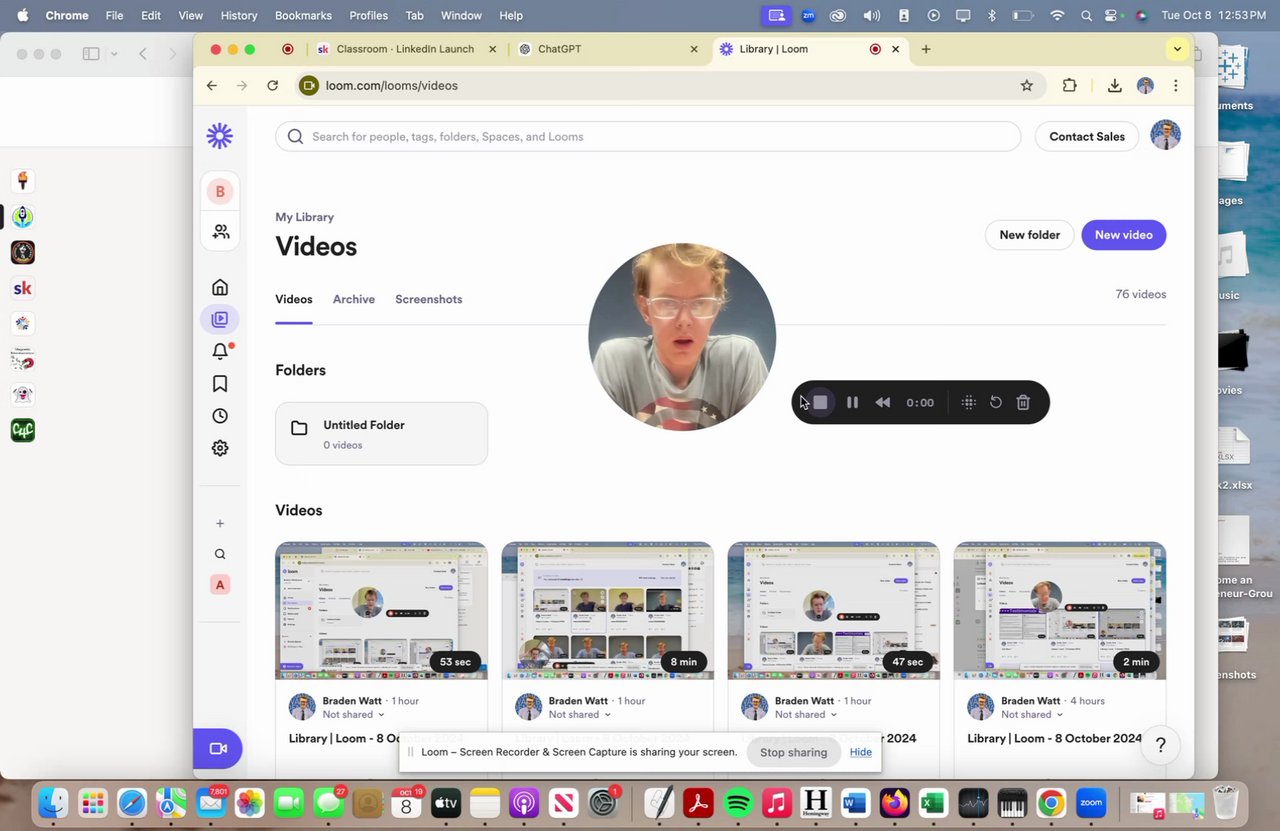Open Chrome extensions puzzle icon
Viewport: 1280px width, 831px height.
(1070, 86)
